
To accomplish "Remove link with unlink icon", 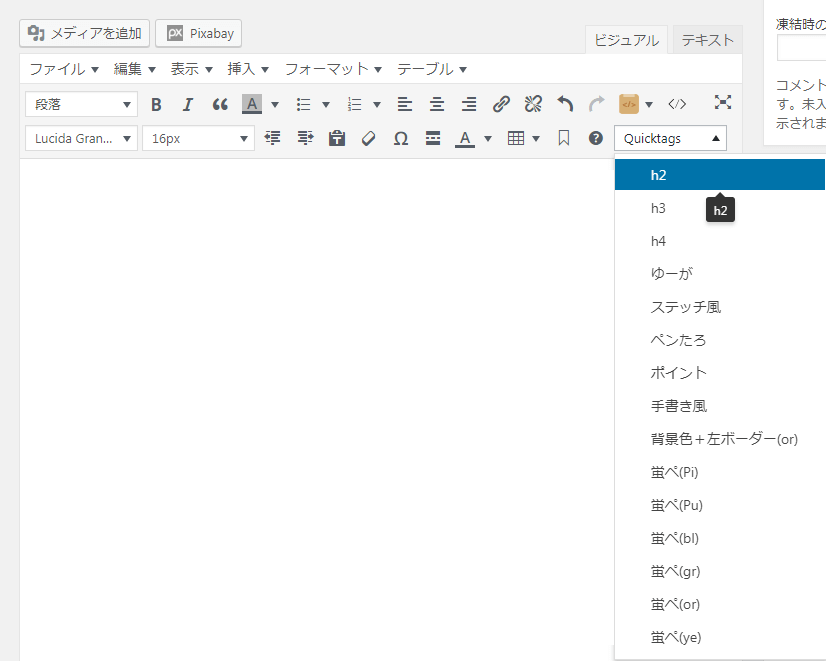I will pos(533,104).
